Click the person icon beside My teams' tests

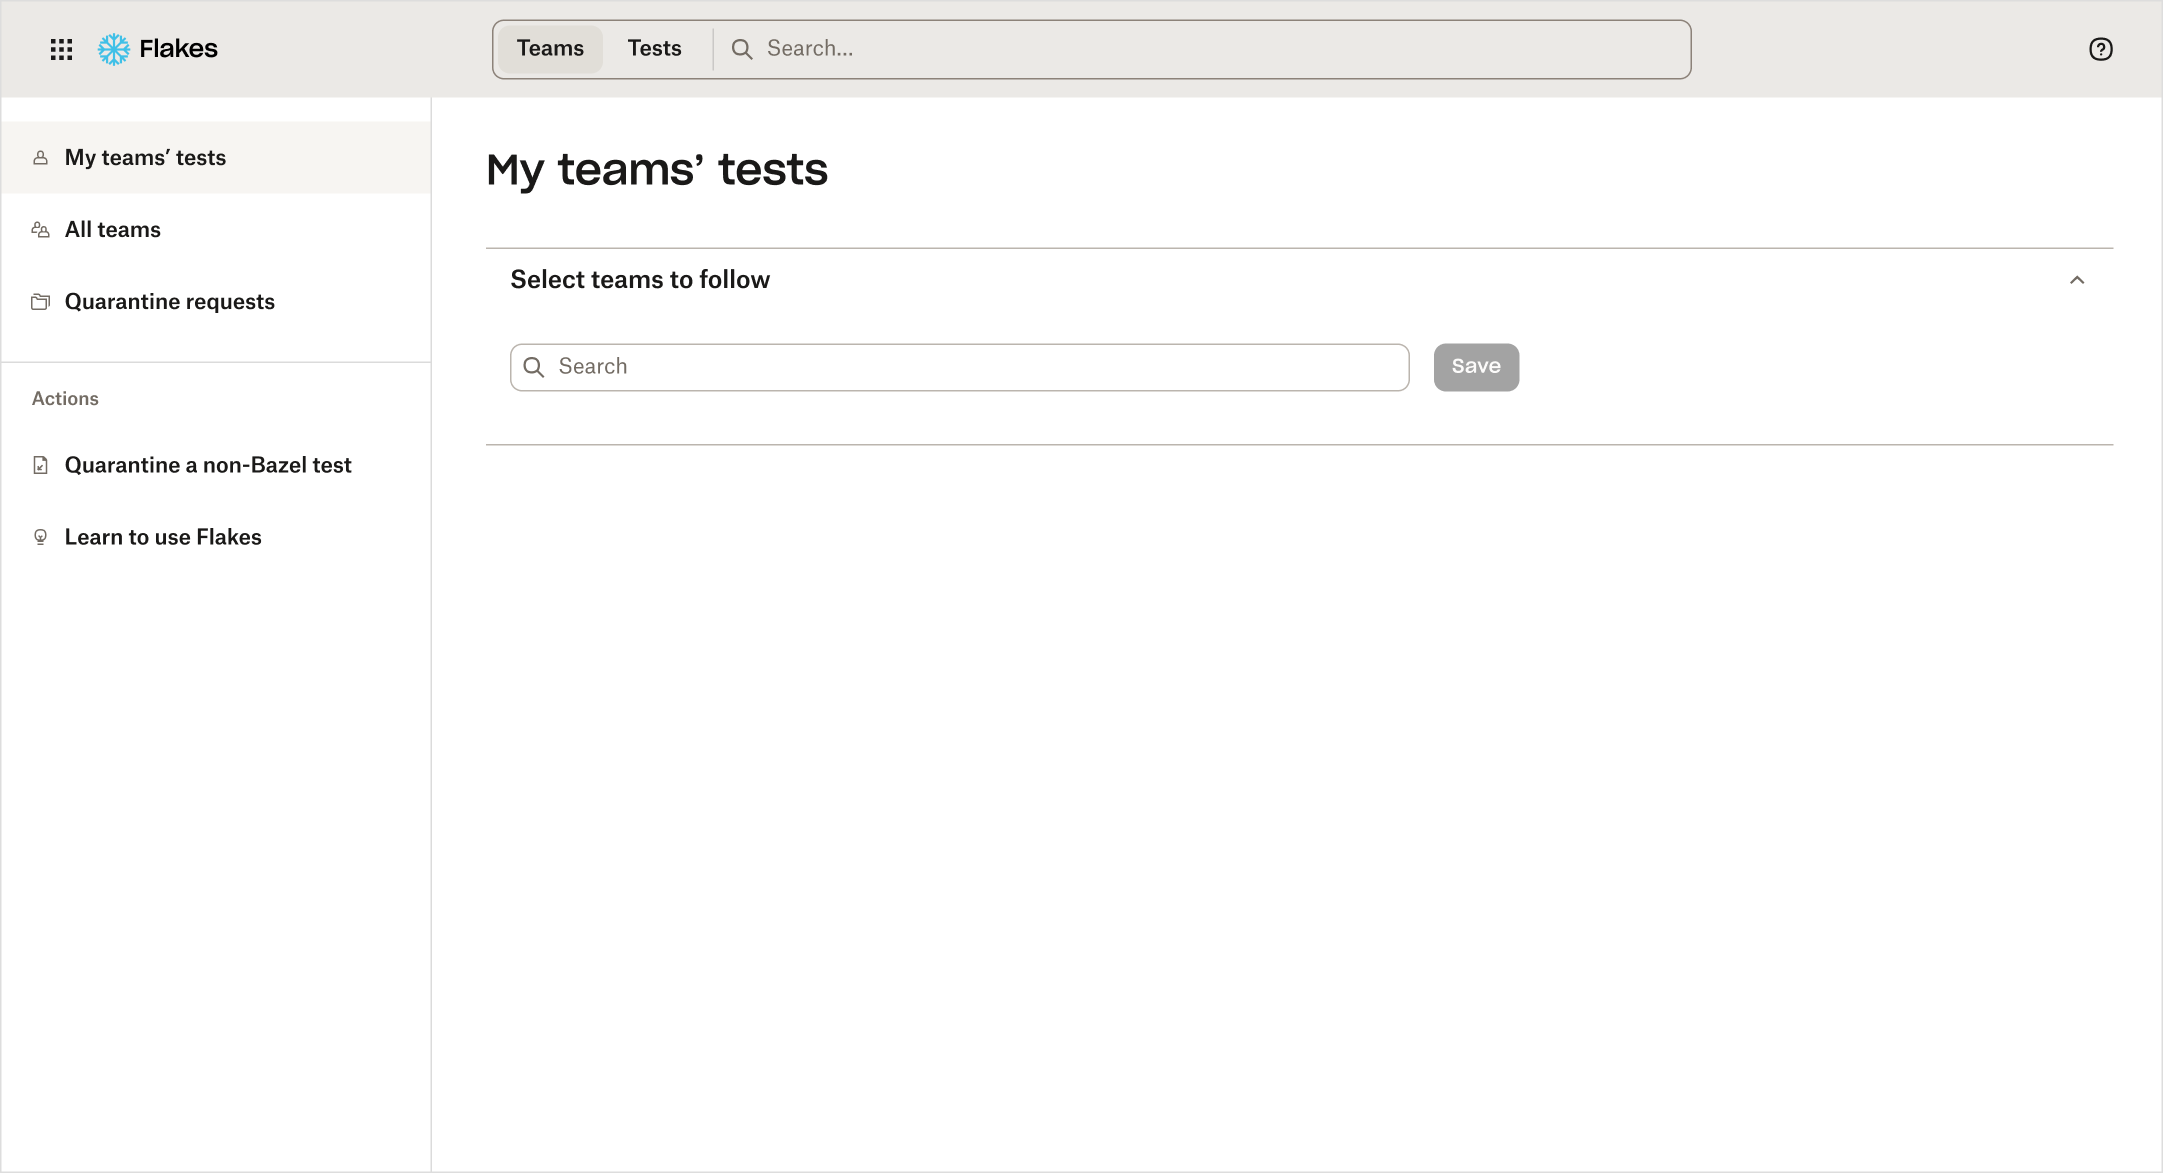[41, 158]
